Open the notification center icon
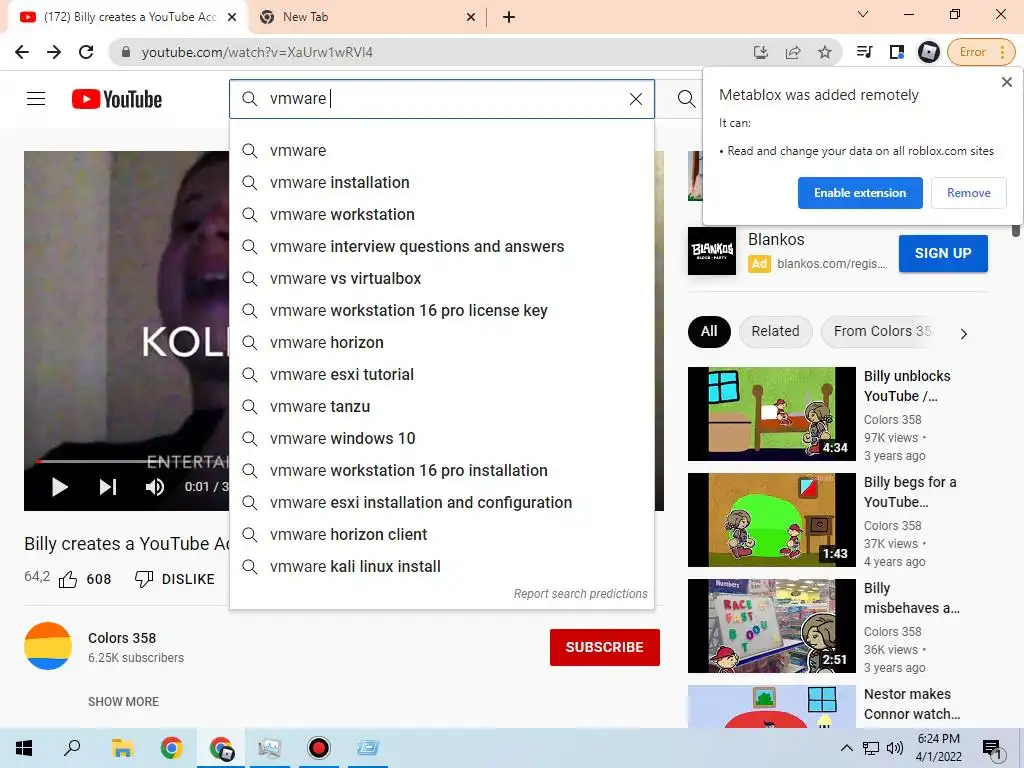Viewport: 1024px width, 768px height. click(x=992, y=749)
